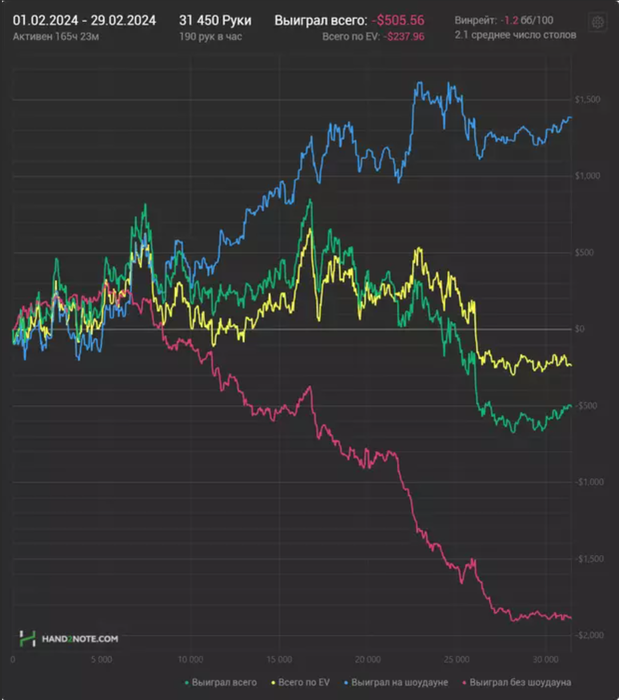The height and width of the screenshot is (700, 619).
Task: Click the 15 000 x-axis marker
Action: (x=279, y=660)
